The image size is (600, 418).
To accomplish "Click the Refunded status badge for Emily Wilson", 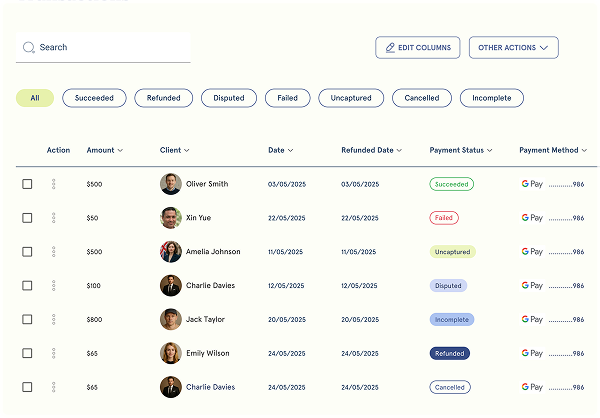I will pyautogui.click(x=449, y=353).
